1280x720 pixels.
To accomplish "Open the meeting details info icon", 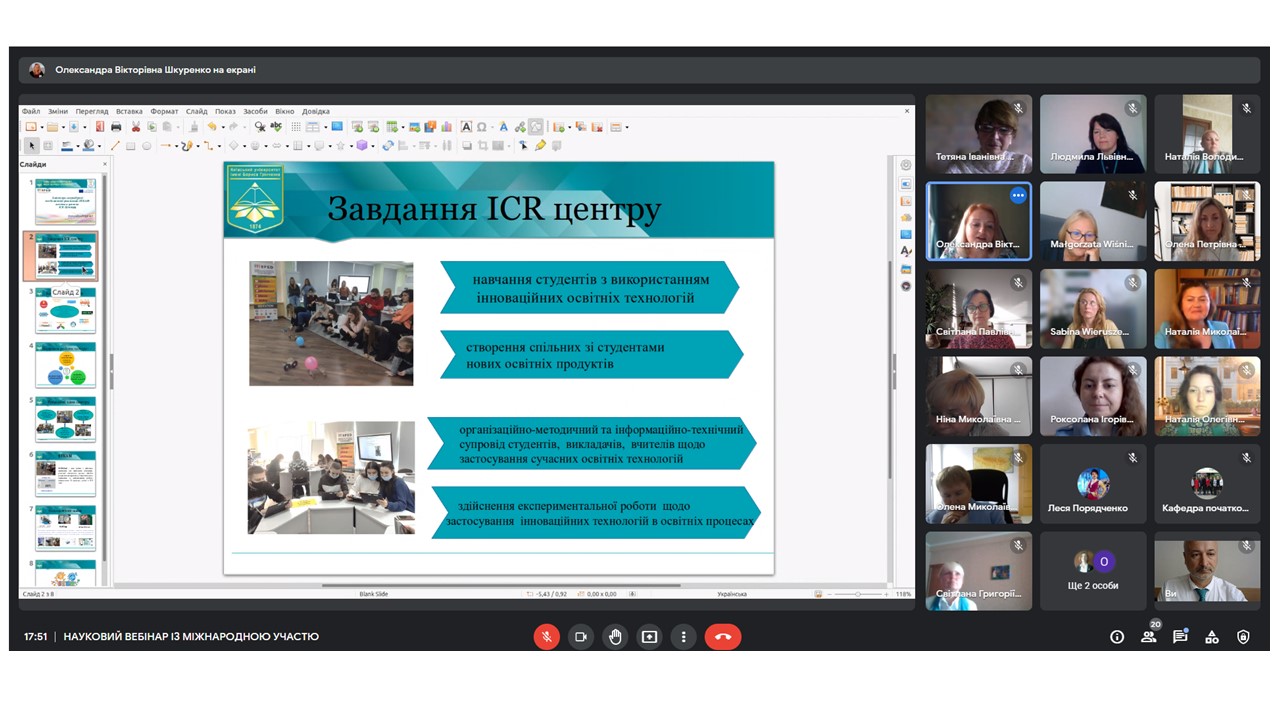I will [1117, 637].
